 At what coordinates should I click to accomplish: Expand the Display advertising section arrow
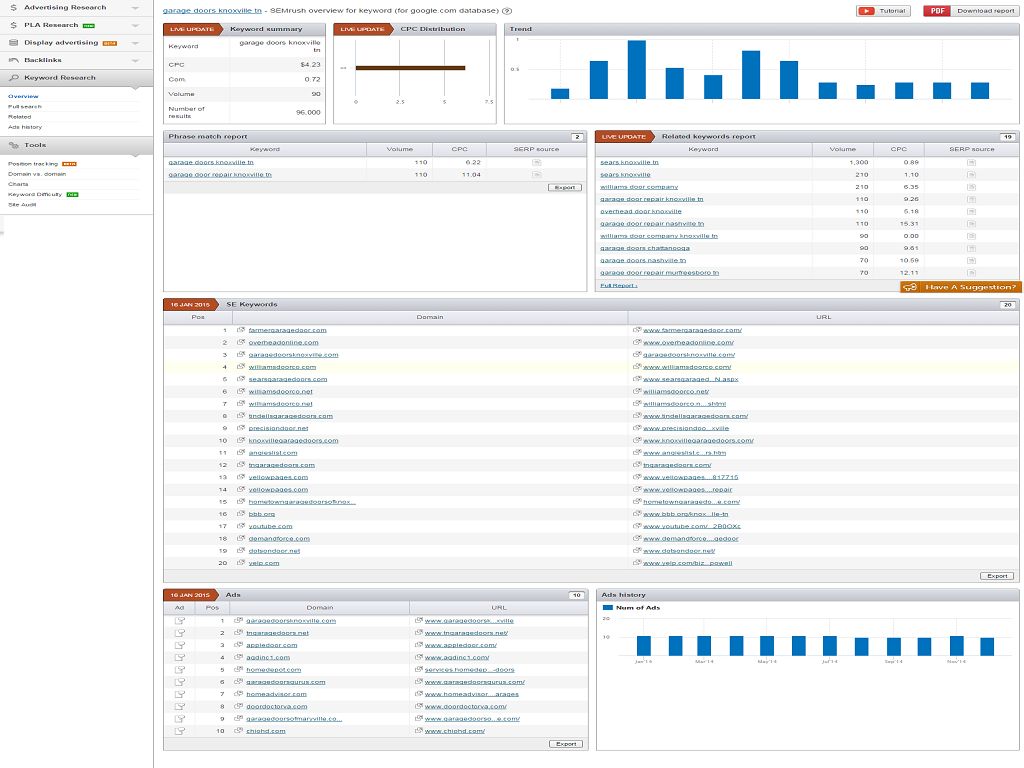click(x=135, y=43)
